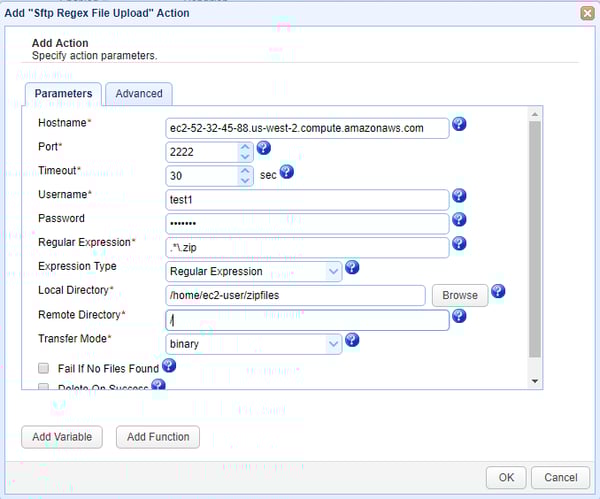600x499 pixels.
Task: Open the Transfer Mode binary dropdown
Action: (333, 344)
